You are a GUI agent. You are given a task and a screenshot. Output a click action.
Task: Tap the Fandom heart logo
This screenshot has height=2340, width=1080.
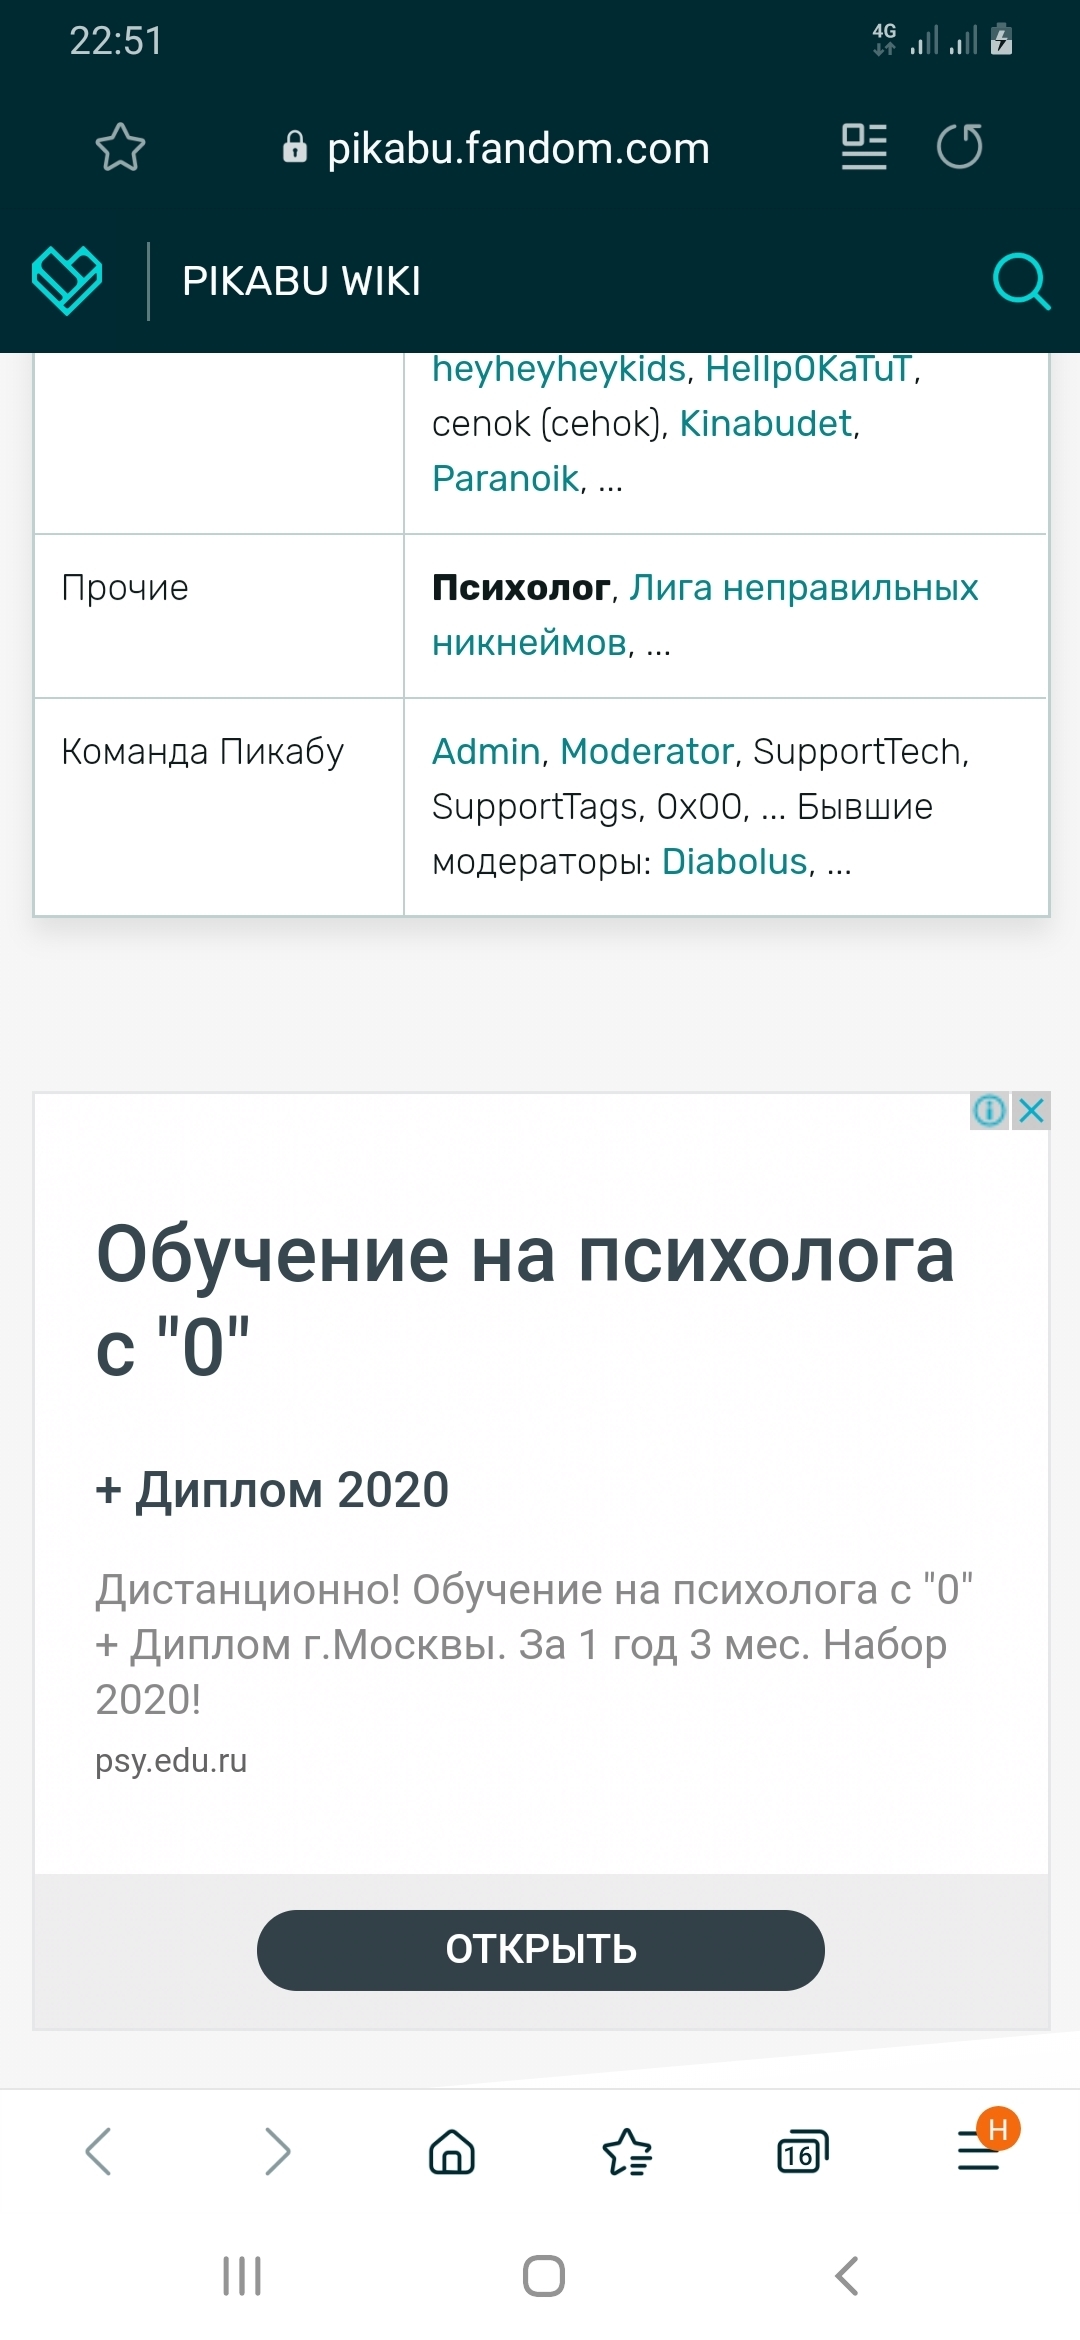67,280
